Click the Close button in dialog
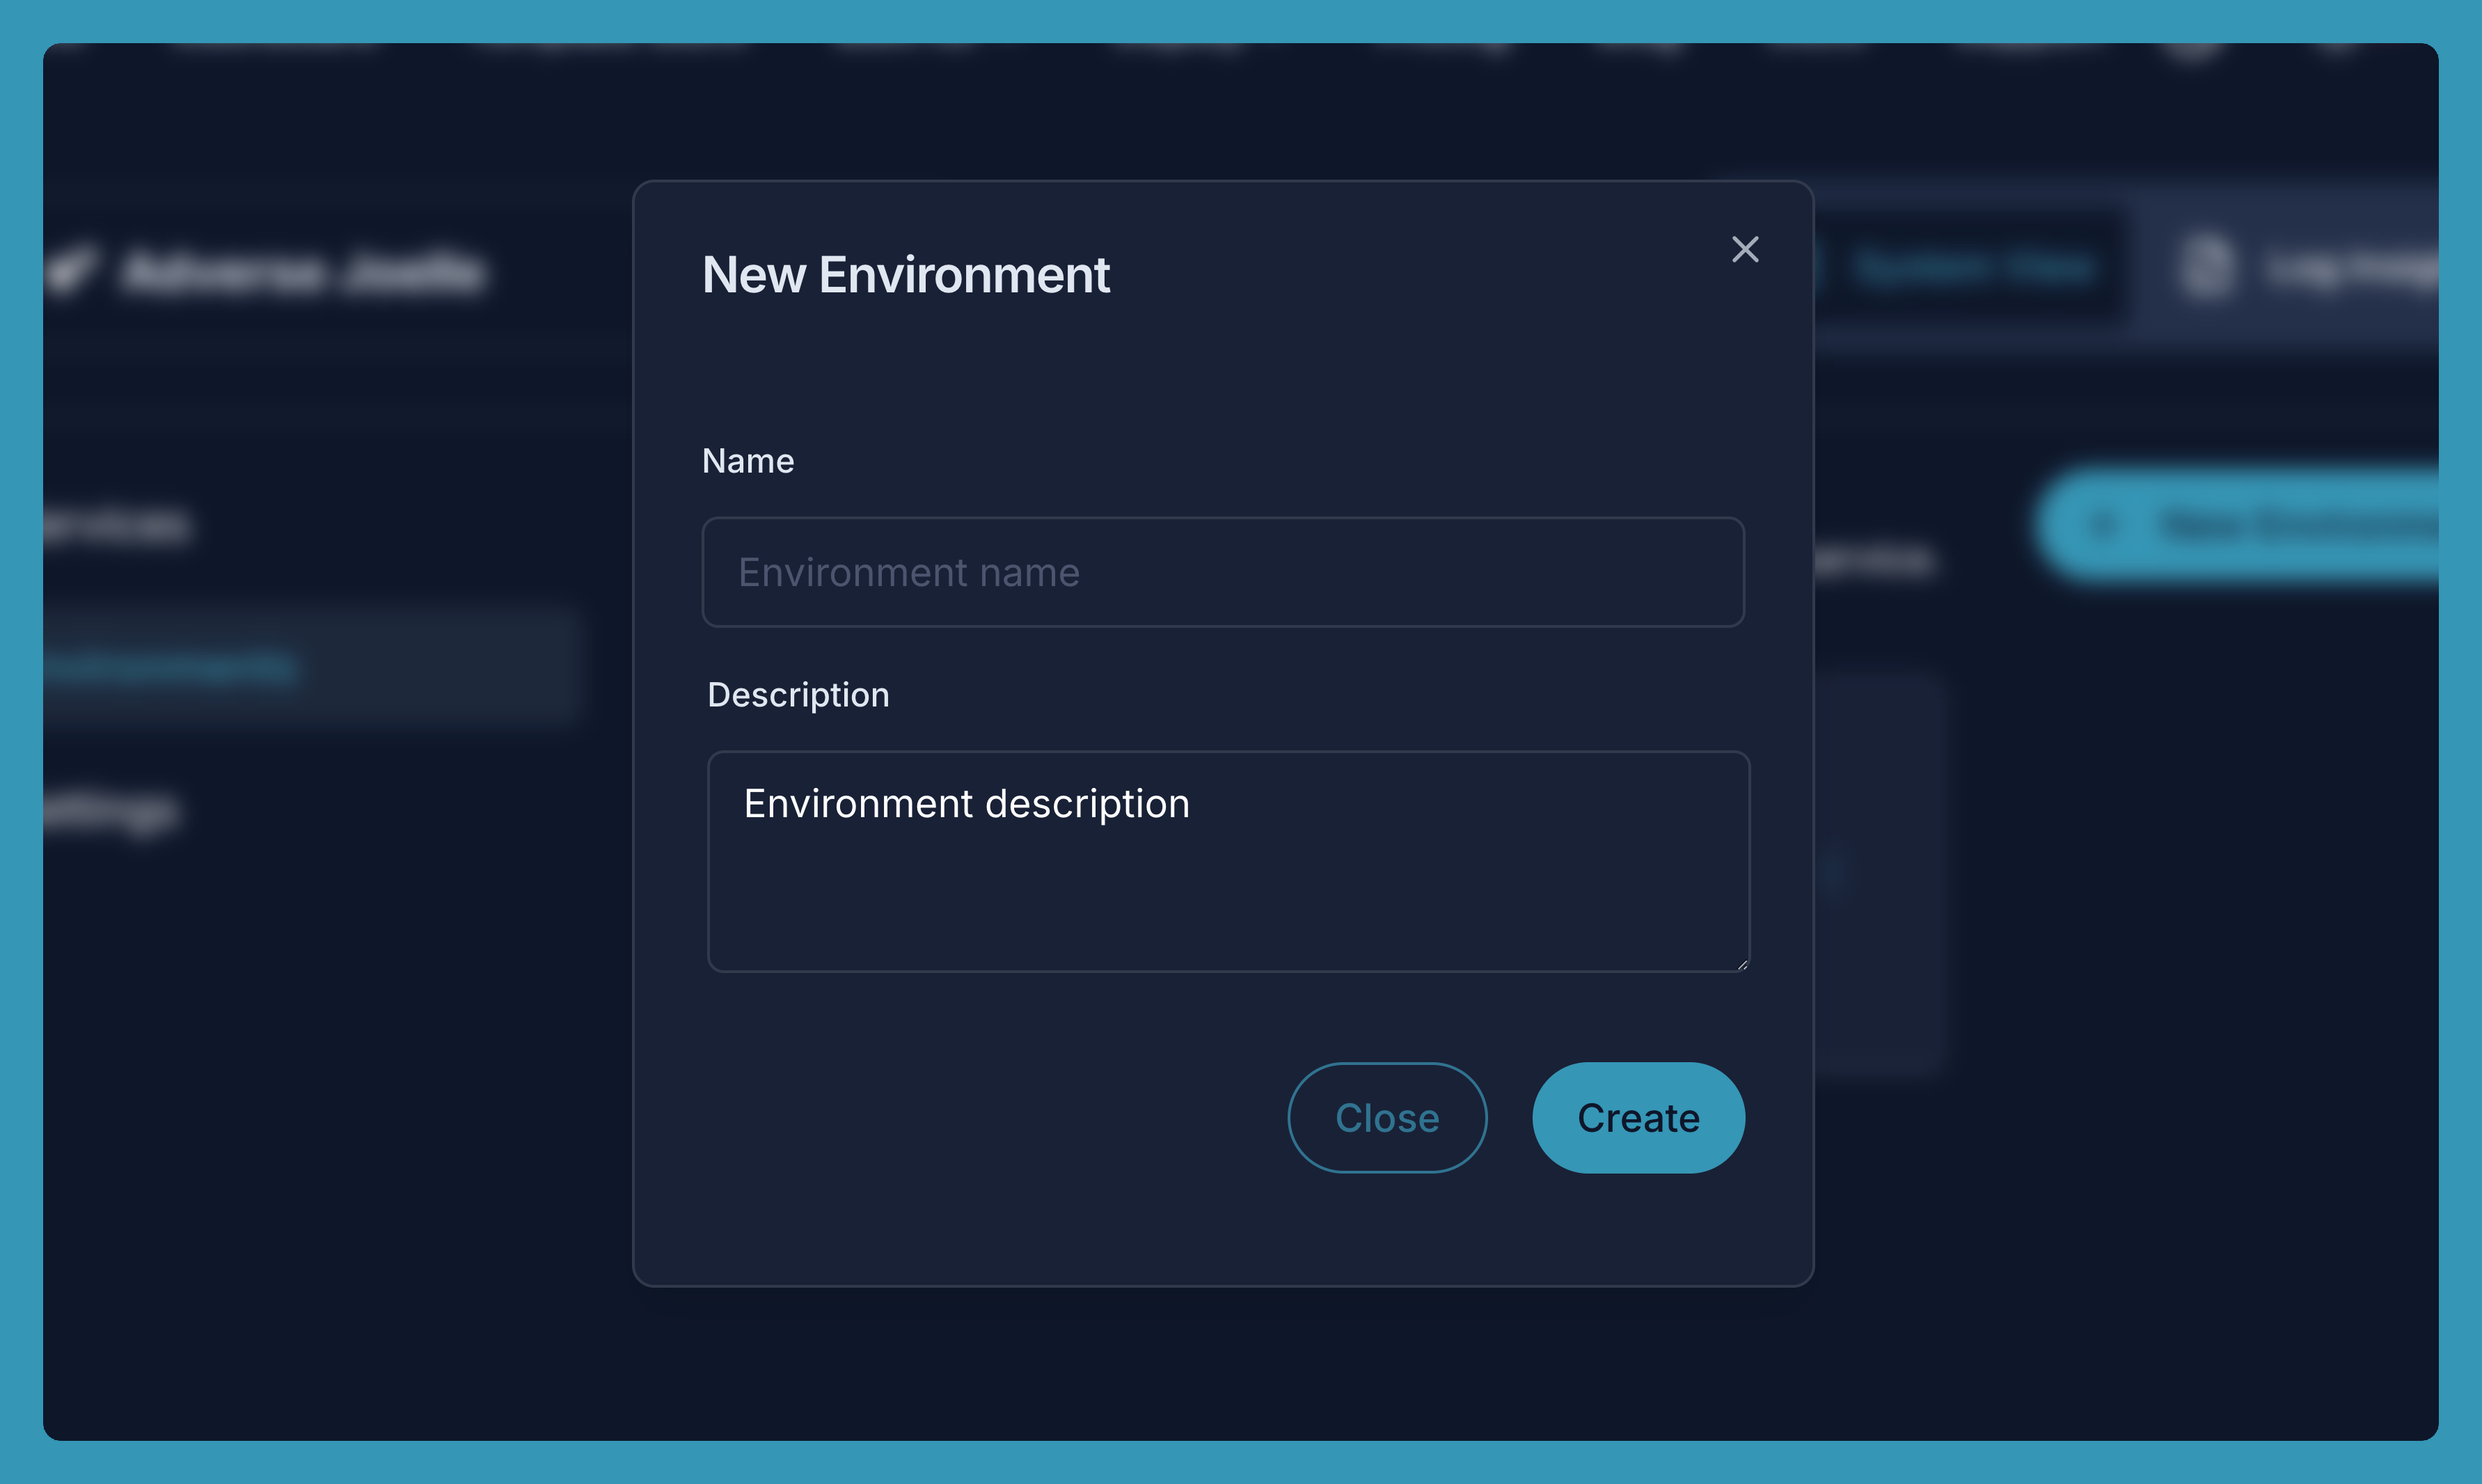Viewport: 2482px width, 1484px height. 1387,1117
